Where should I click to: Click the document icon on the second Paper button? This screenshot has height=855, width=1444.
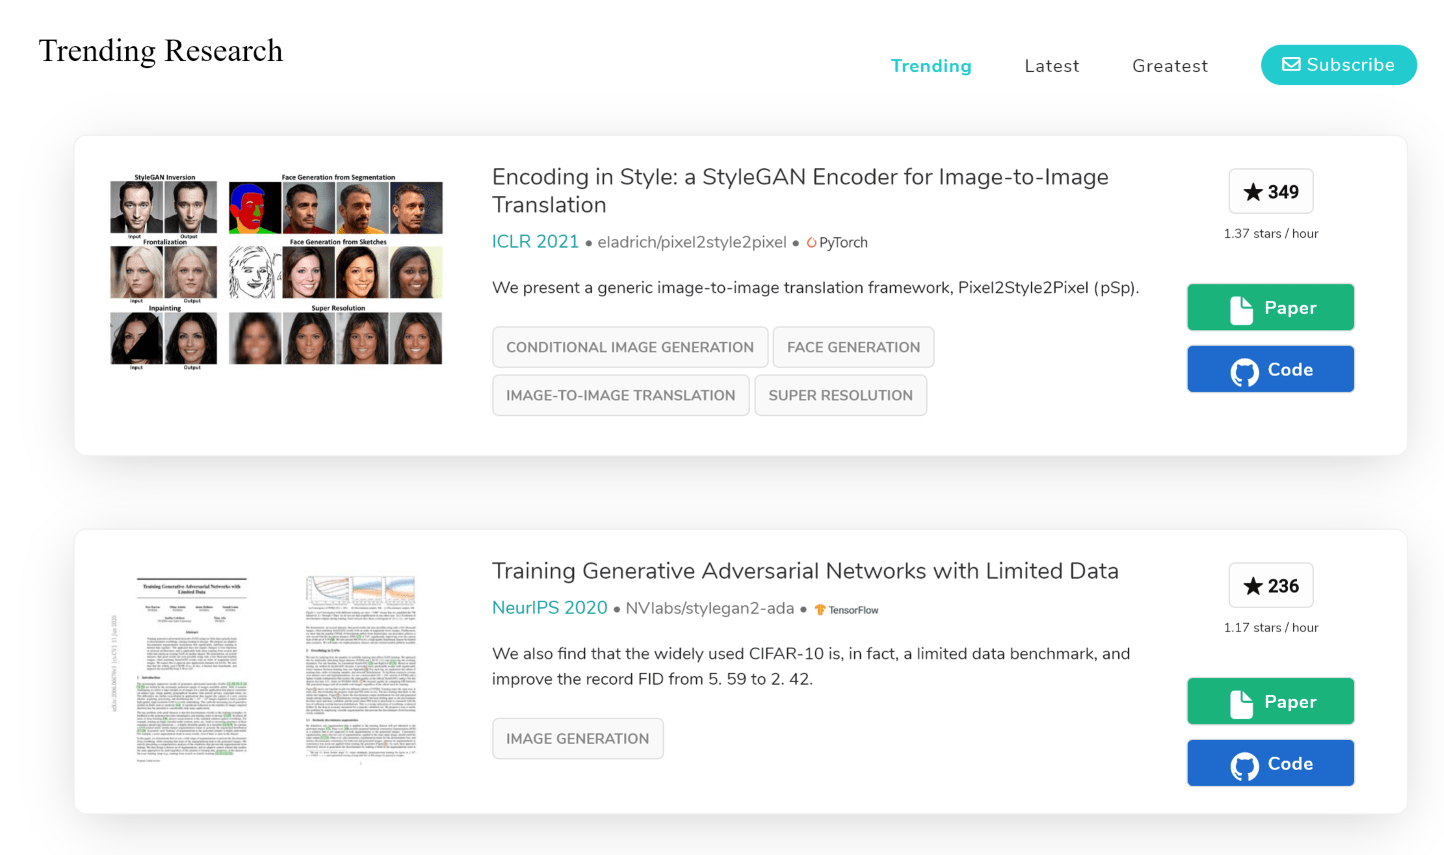click(1241, 704)
